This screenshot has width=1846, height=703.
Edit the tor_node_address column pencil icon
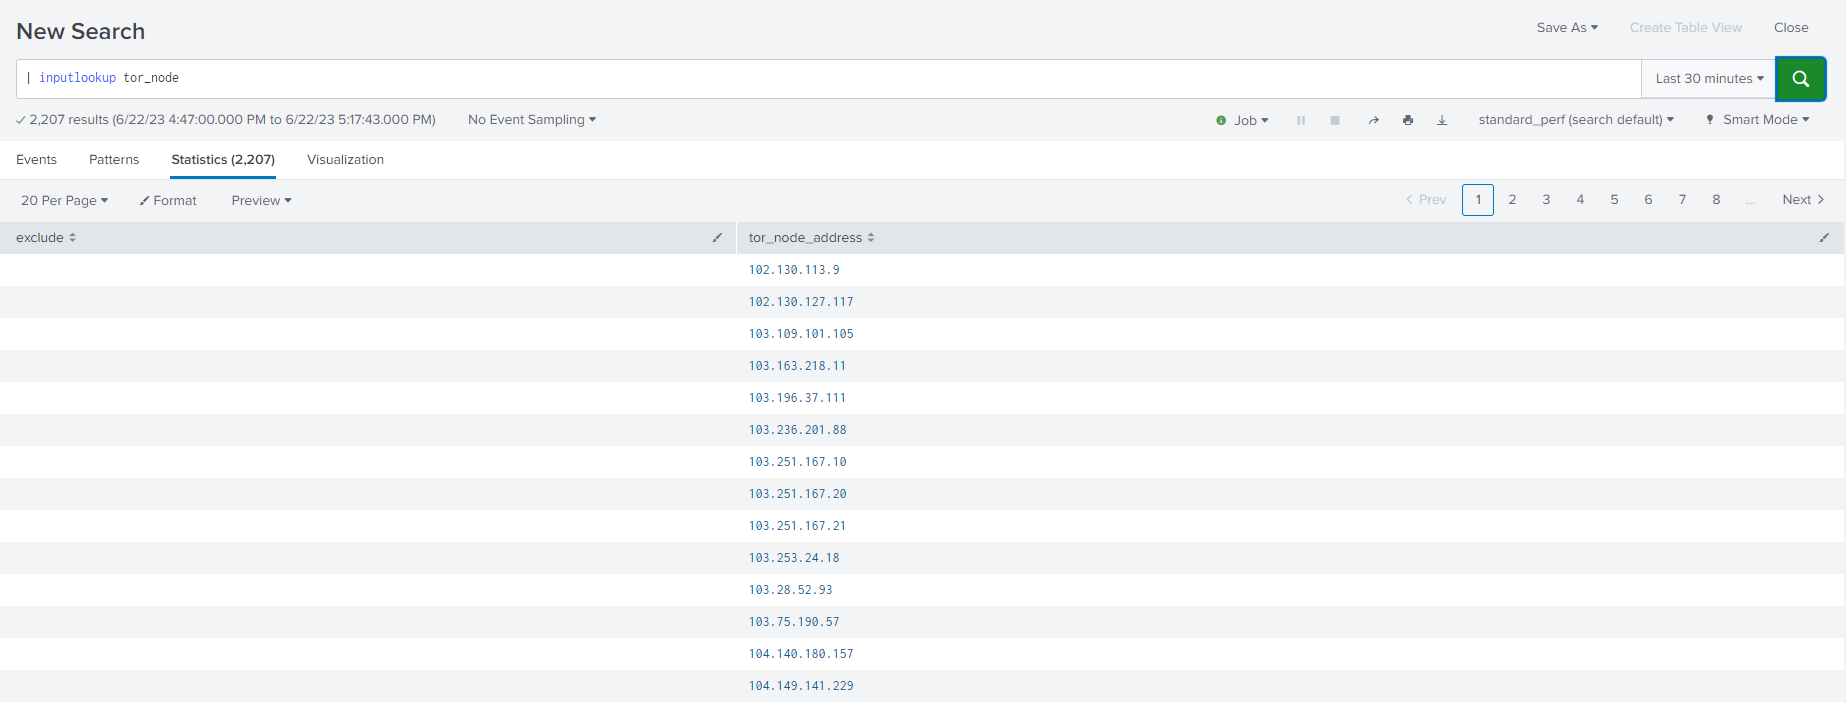(1824, 238)
